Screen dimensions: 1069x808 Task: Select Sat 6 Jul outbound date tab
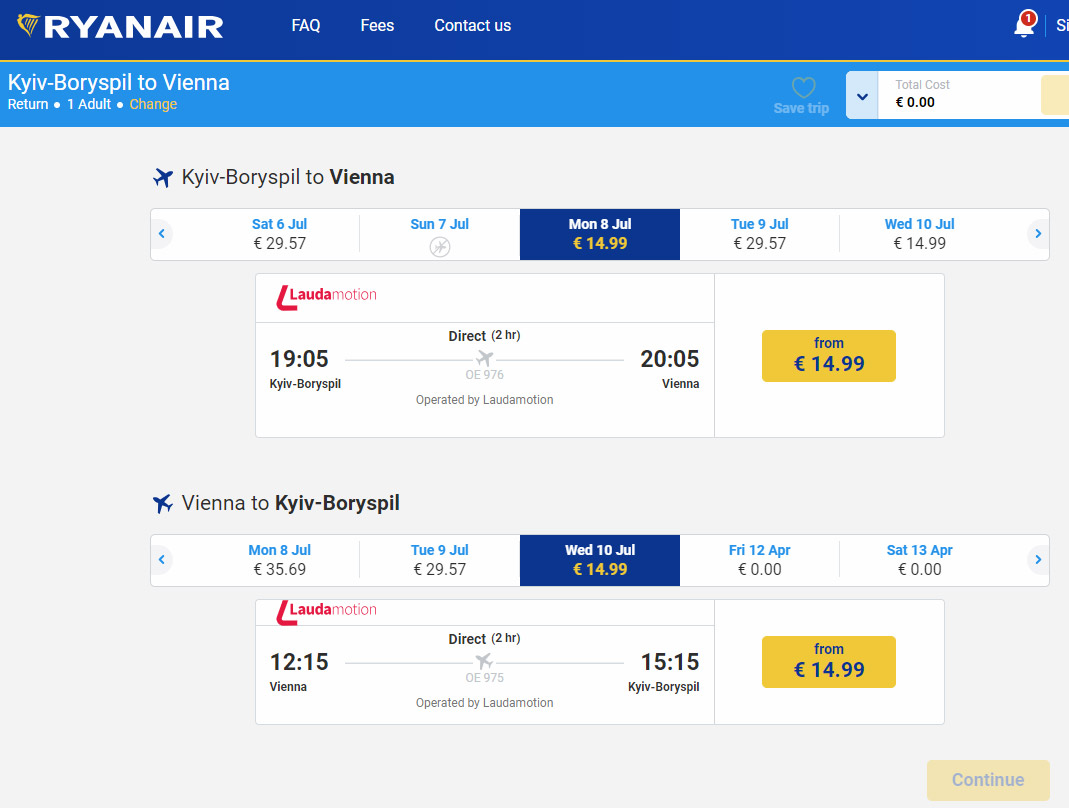tap(279, 234)
